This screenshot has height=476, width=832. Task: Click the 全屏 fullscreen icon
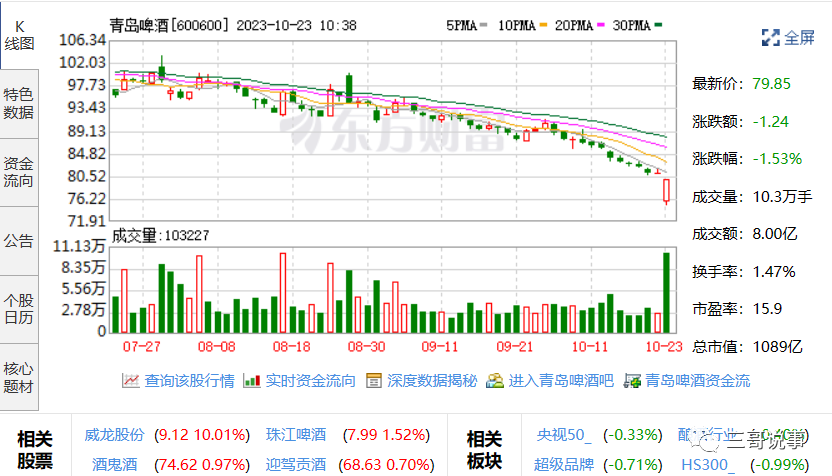pos(770,38)
